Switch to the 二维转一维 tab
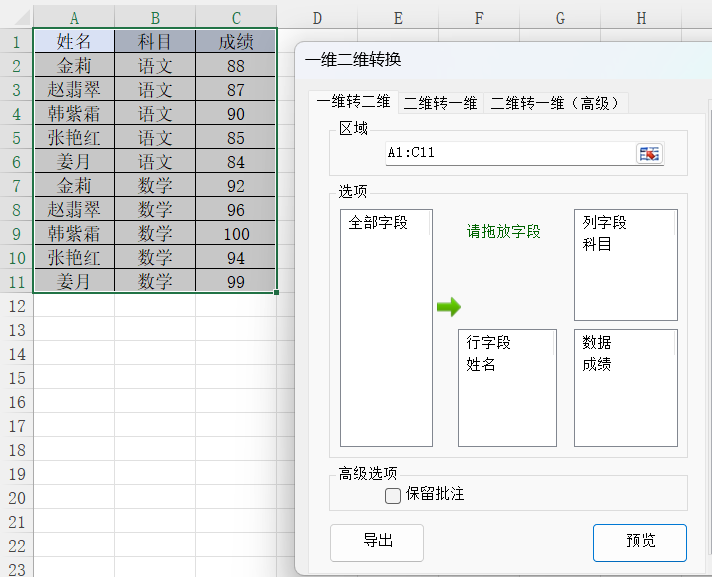The width and height of the screenshot is (712, 577). pyautogui.click(x=440, y=103)
